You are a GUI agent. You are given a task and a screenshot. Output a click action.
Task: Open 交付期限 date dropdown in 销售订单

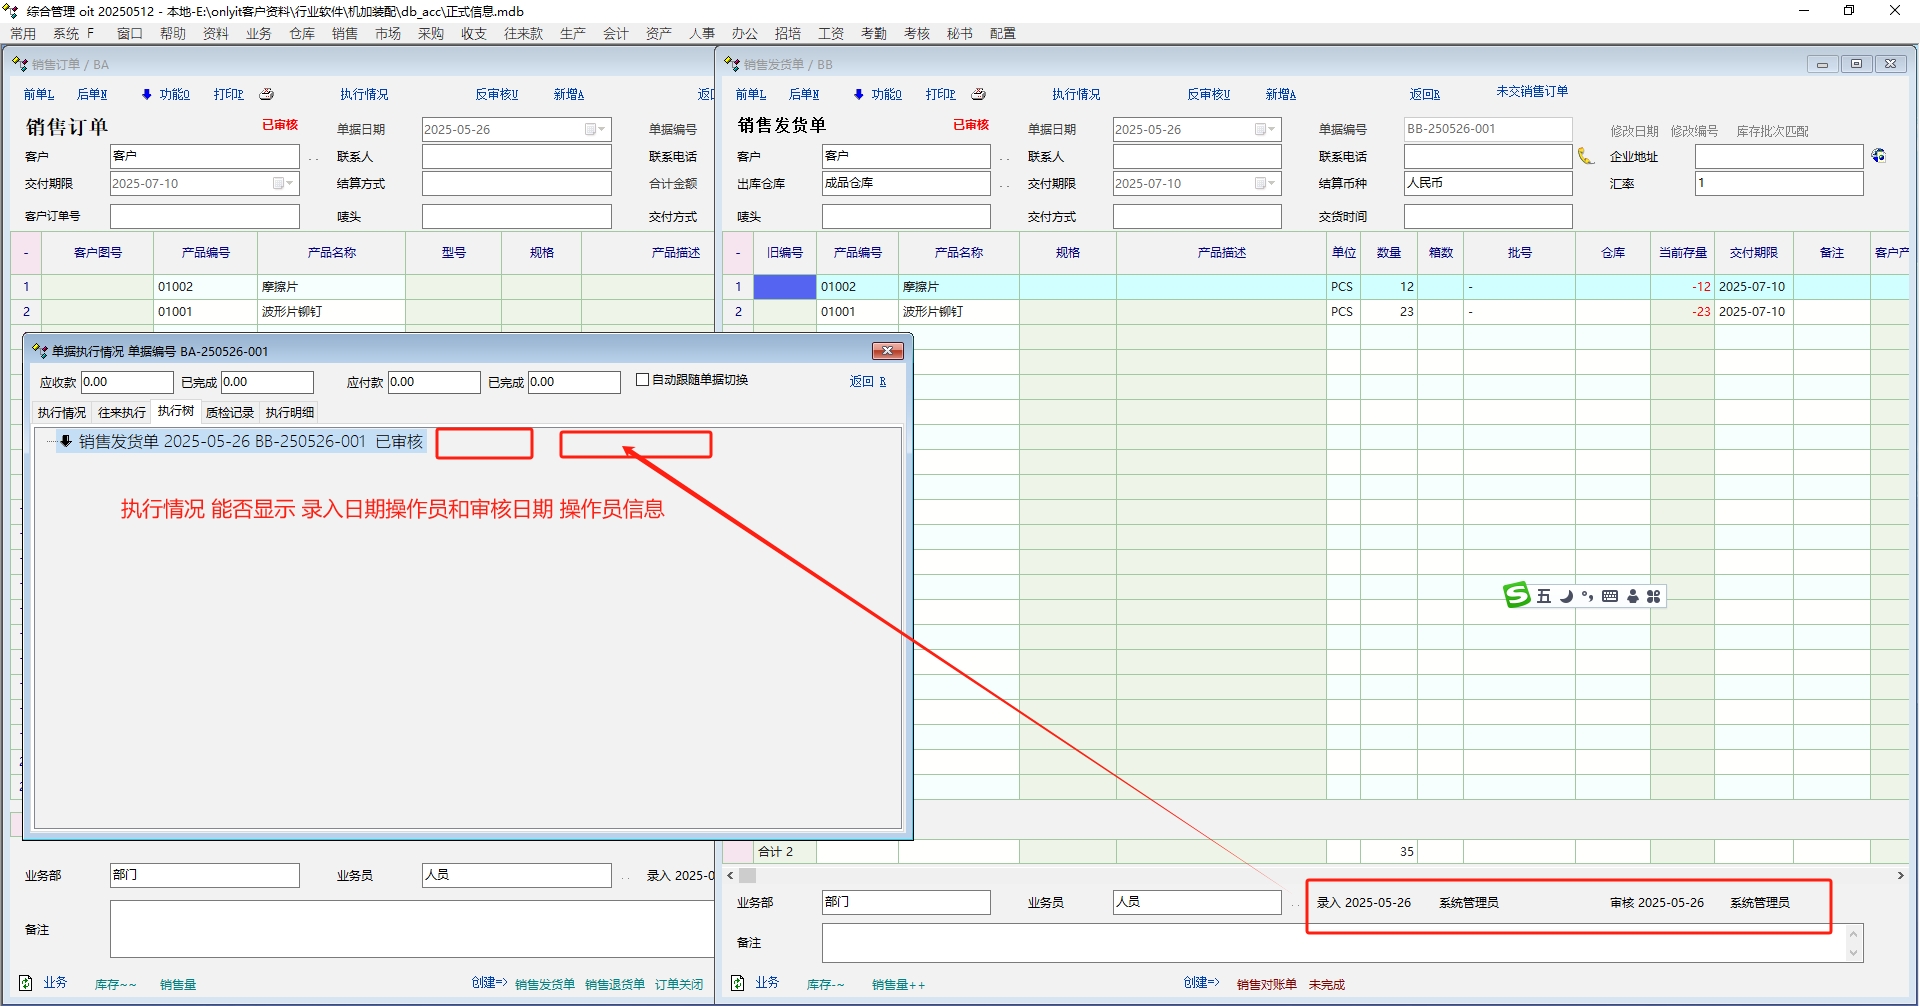(x=289, y=184)
